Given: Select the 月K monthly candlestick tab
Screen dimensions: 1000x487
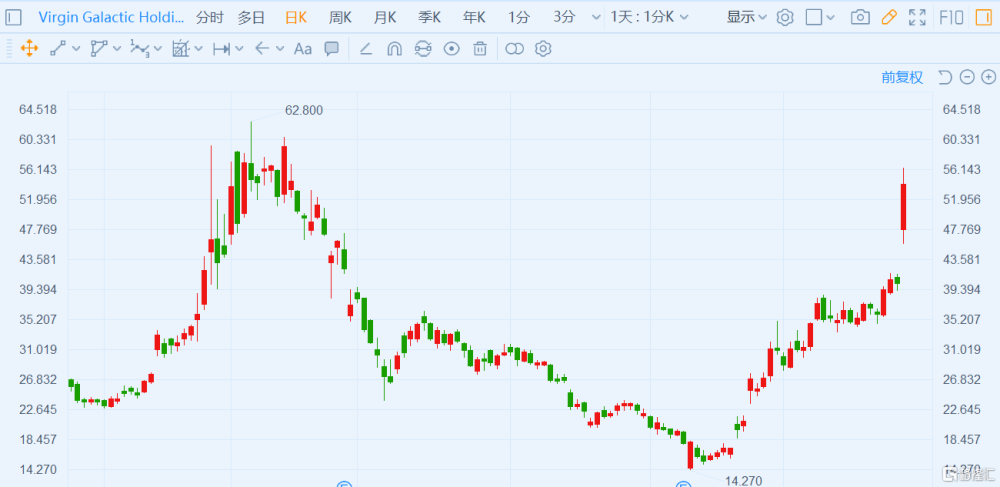Looking at the screenshot, I should [385, 17].
